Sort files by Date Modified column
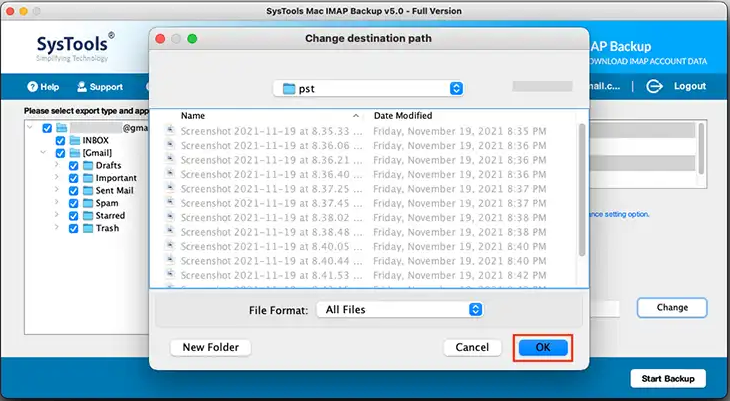This screenshot has height=401, width=730. click(x=403, y=116)
